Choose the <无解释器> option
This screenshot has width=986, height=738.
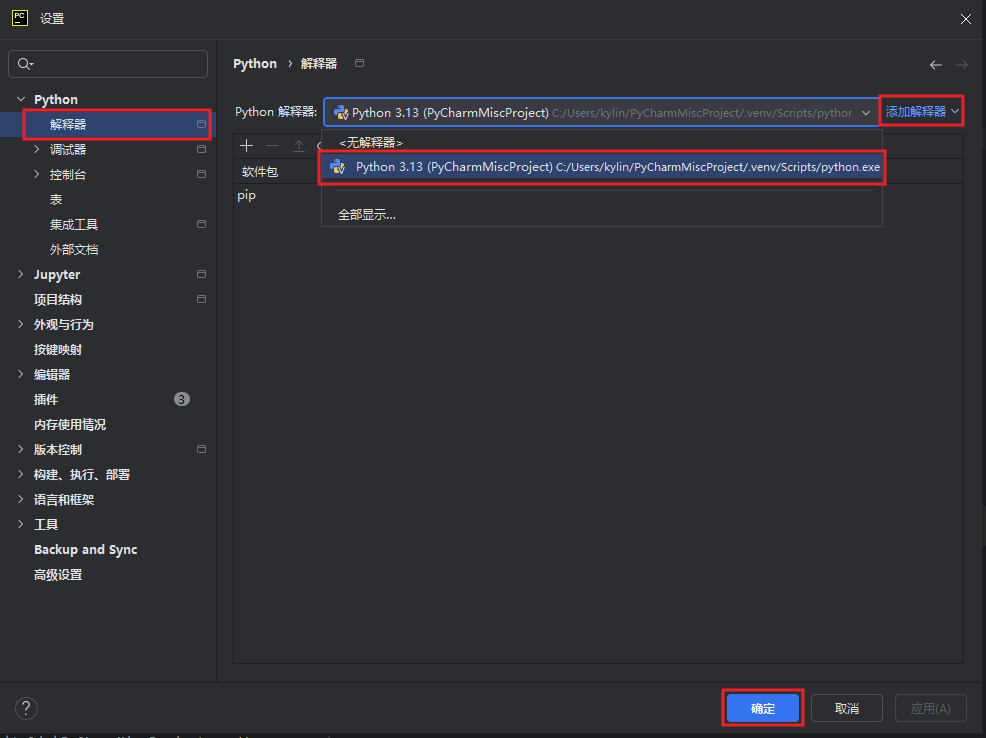pos(370,143)
